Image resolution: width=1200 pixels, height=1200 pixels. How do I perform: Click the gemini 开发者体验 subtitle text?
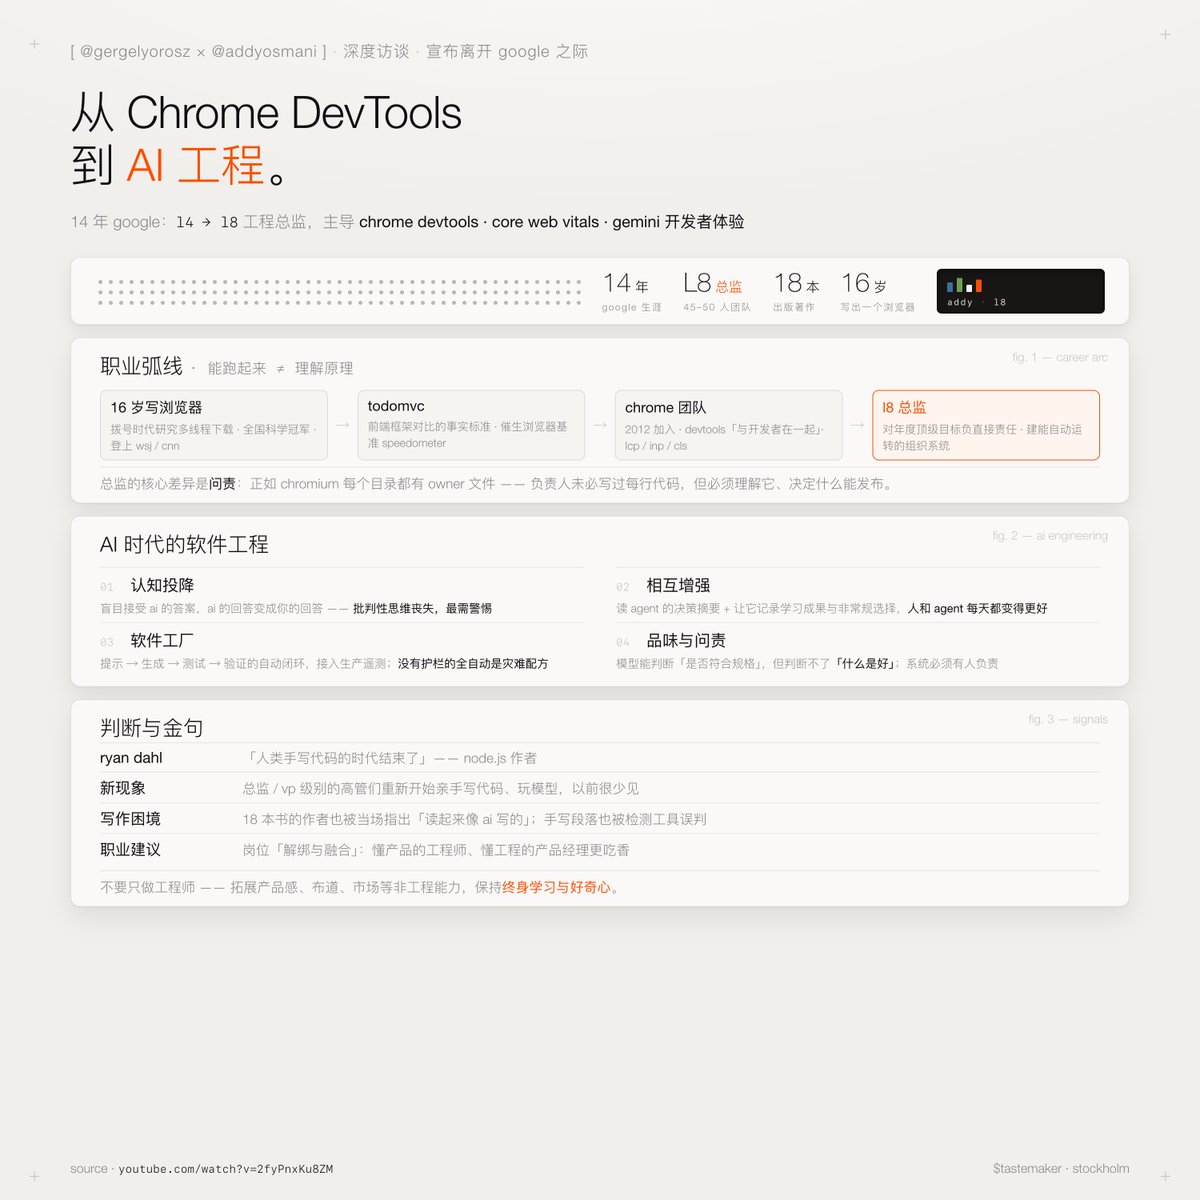point(678,222)
